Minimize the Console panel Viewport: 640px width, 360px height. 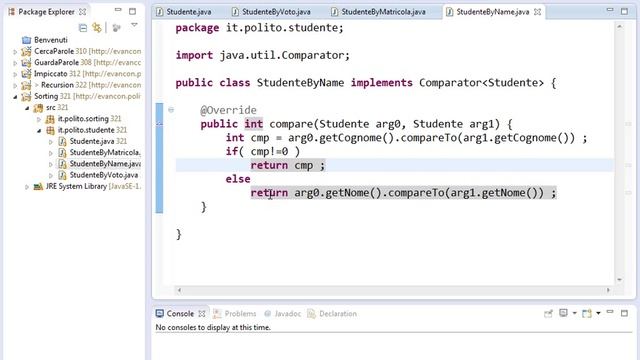click(610, 312)
